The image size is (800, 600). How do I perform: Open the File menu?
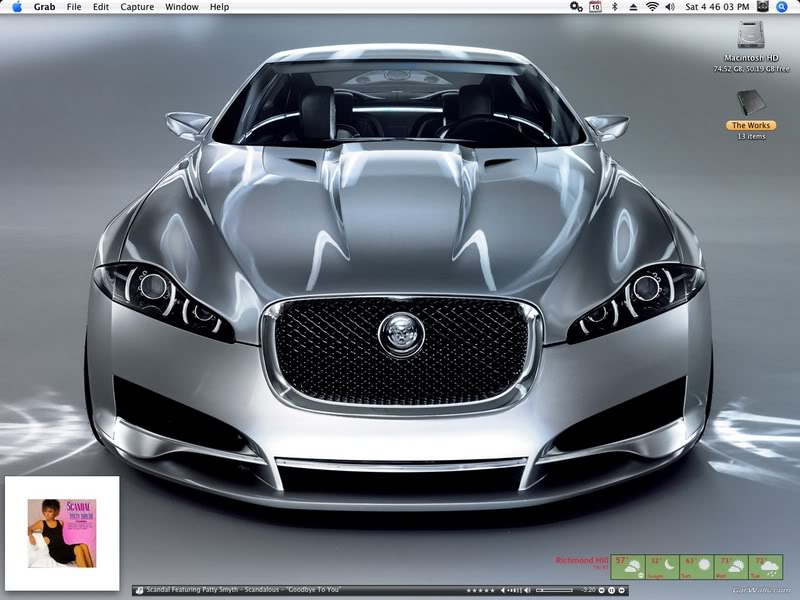pyautogui.click(x=74, y=7)
